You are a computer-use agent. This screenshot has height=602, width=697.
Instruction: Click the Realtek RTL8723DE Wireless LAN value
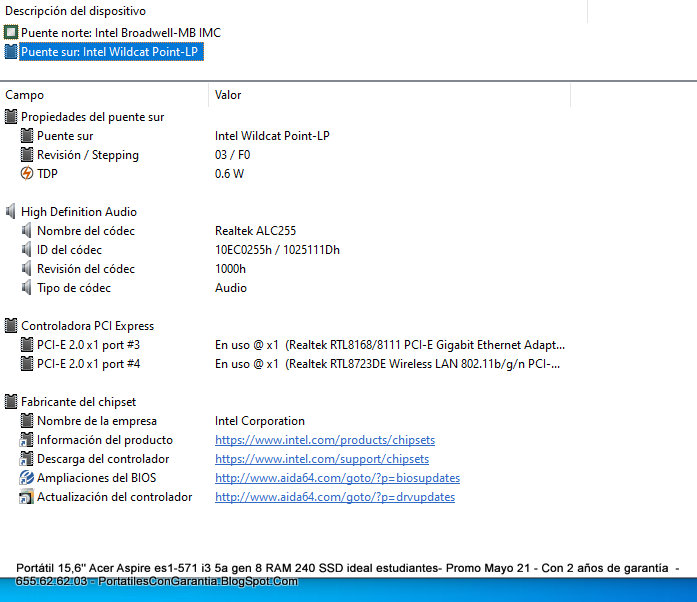pos(387,364)
